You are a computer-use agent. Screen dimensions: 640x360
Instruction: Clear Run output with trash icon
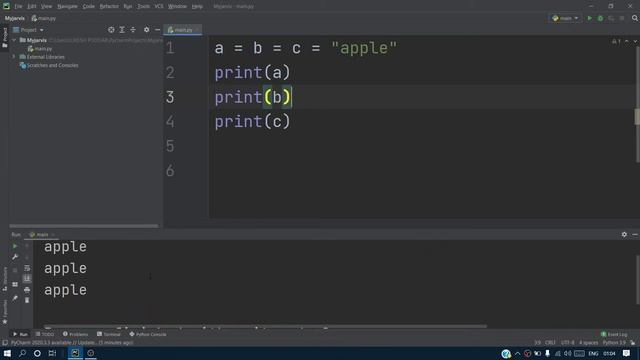[27, 300]
